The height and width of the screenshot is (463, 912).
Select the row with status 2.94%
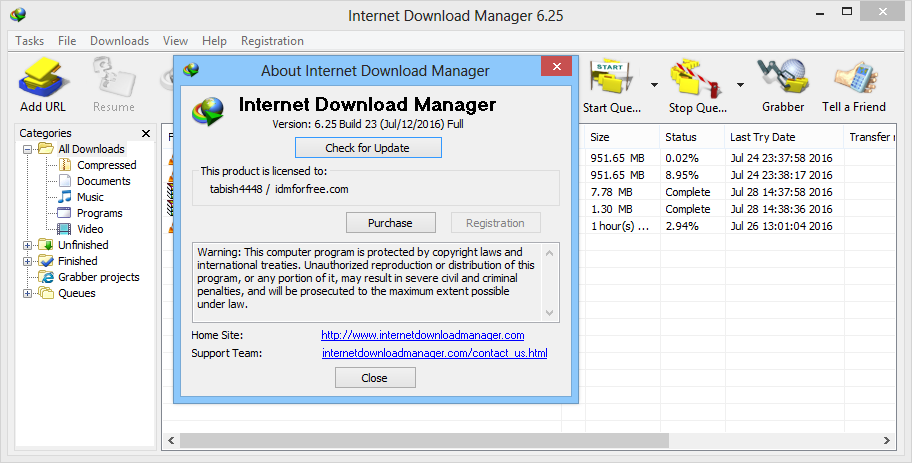[682, 226]
